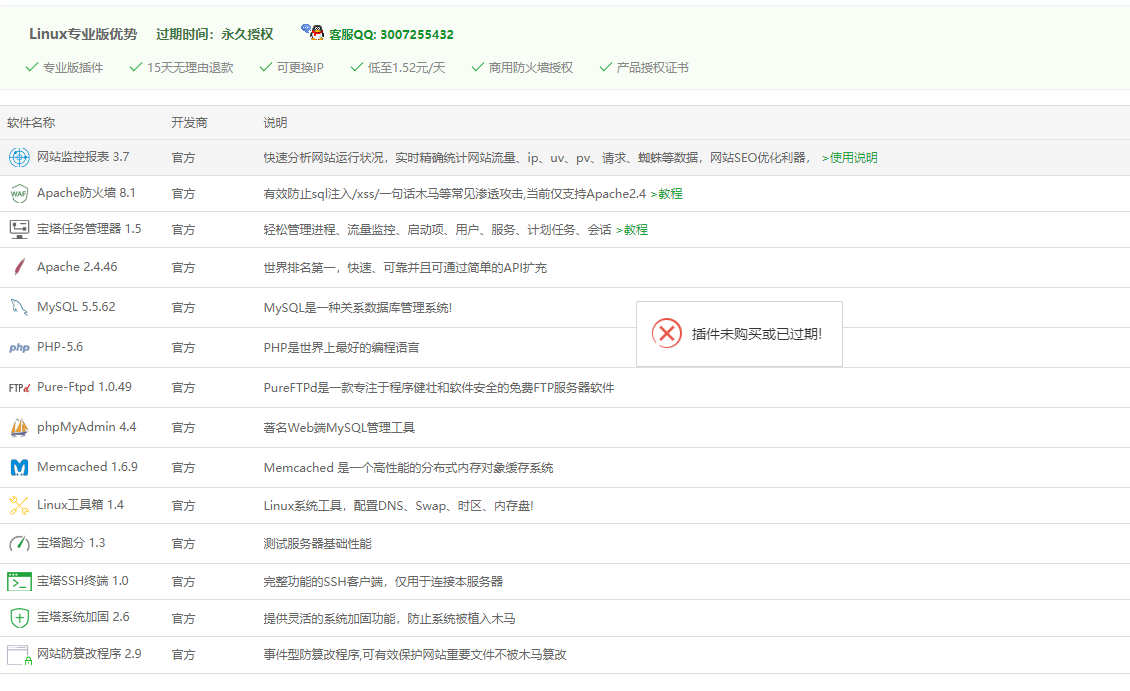Click the Memcached blue M icon

click(x=19, y=468)
